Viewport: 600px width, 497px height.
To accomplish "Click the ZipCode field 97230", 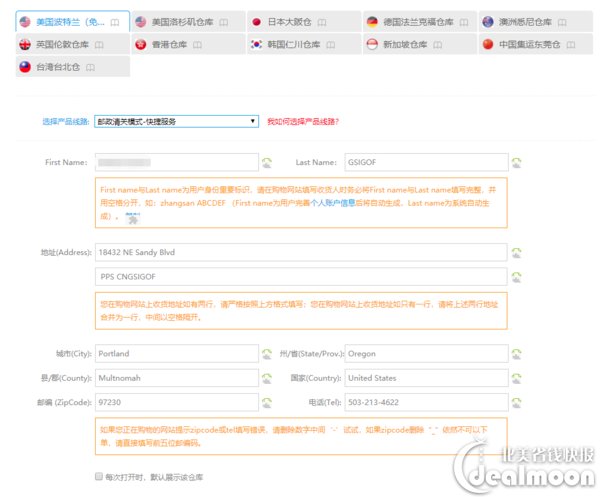I will pyautogui.click(x=177, y=402).
